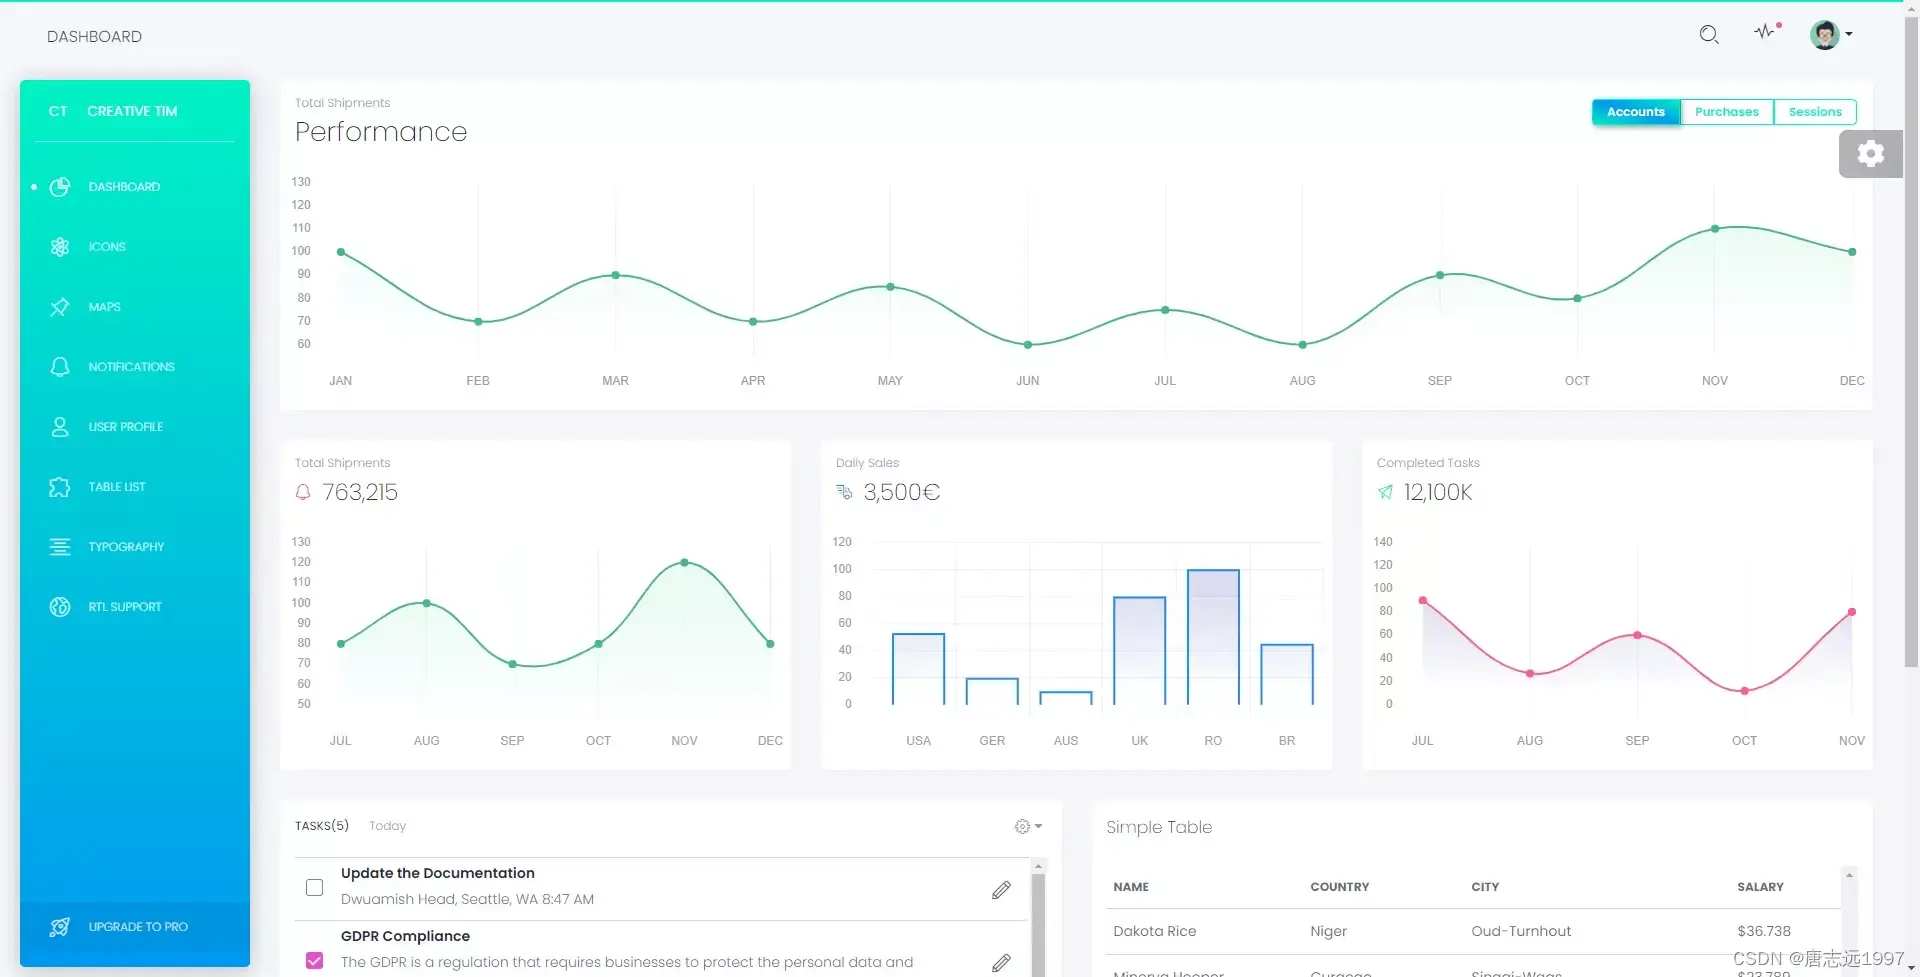Click the CITY column header

click(x=1485, y=887)
